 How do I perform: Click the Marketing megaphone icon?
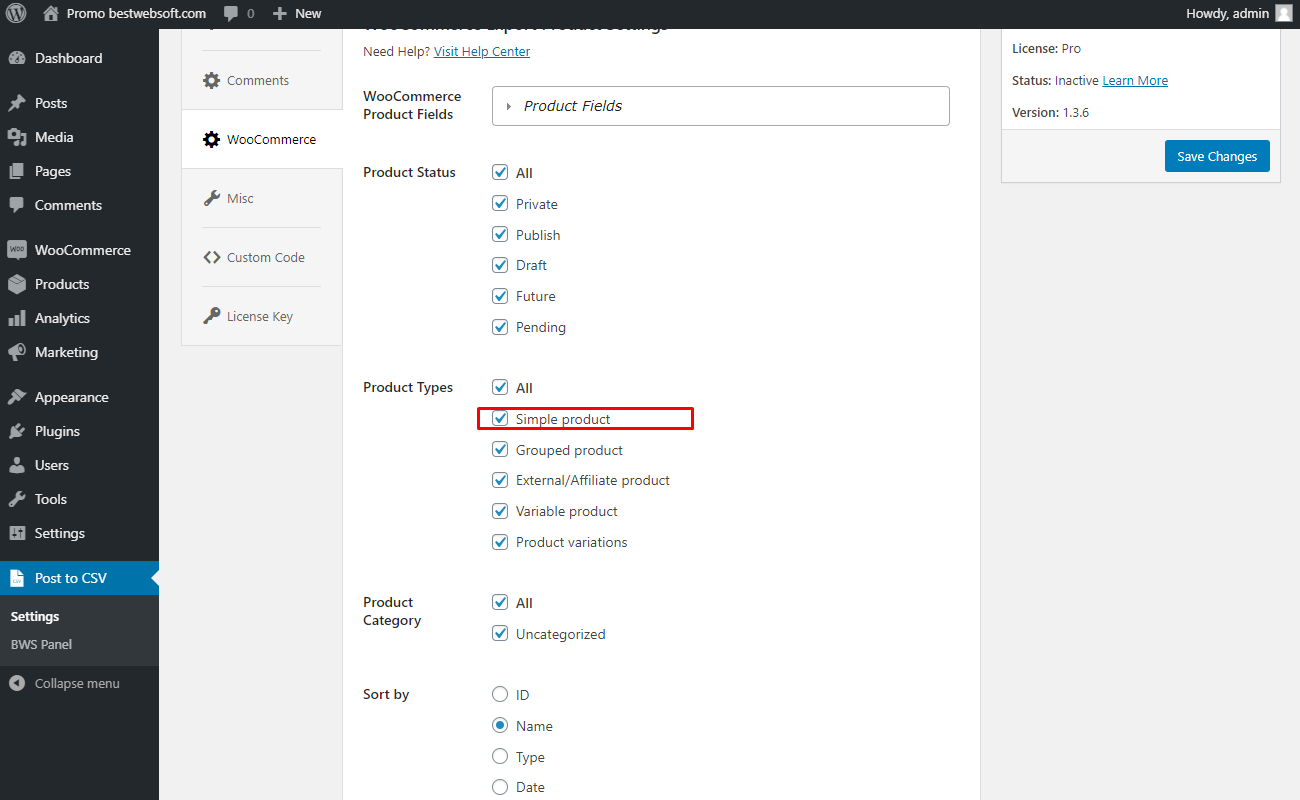point(17,352)
